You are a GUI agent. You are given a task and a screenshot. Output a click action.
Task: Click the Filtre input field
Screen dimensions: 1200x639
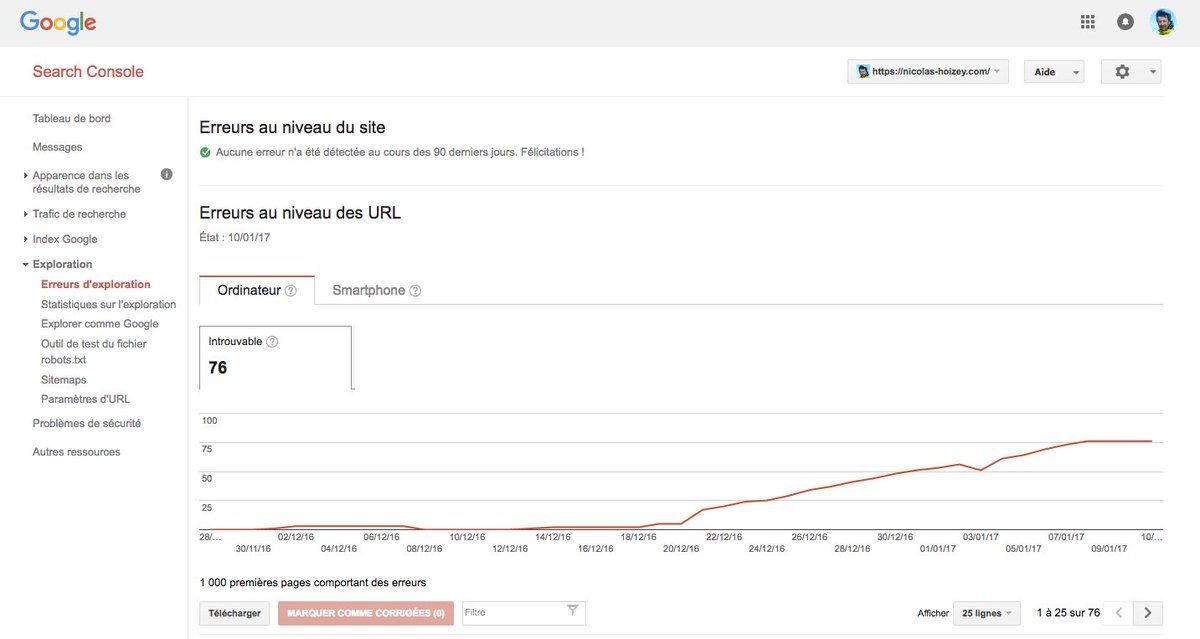point(510,612)
